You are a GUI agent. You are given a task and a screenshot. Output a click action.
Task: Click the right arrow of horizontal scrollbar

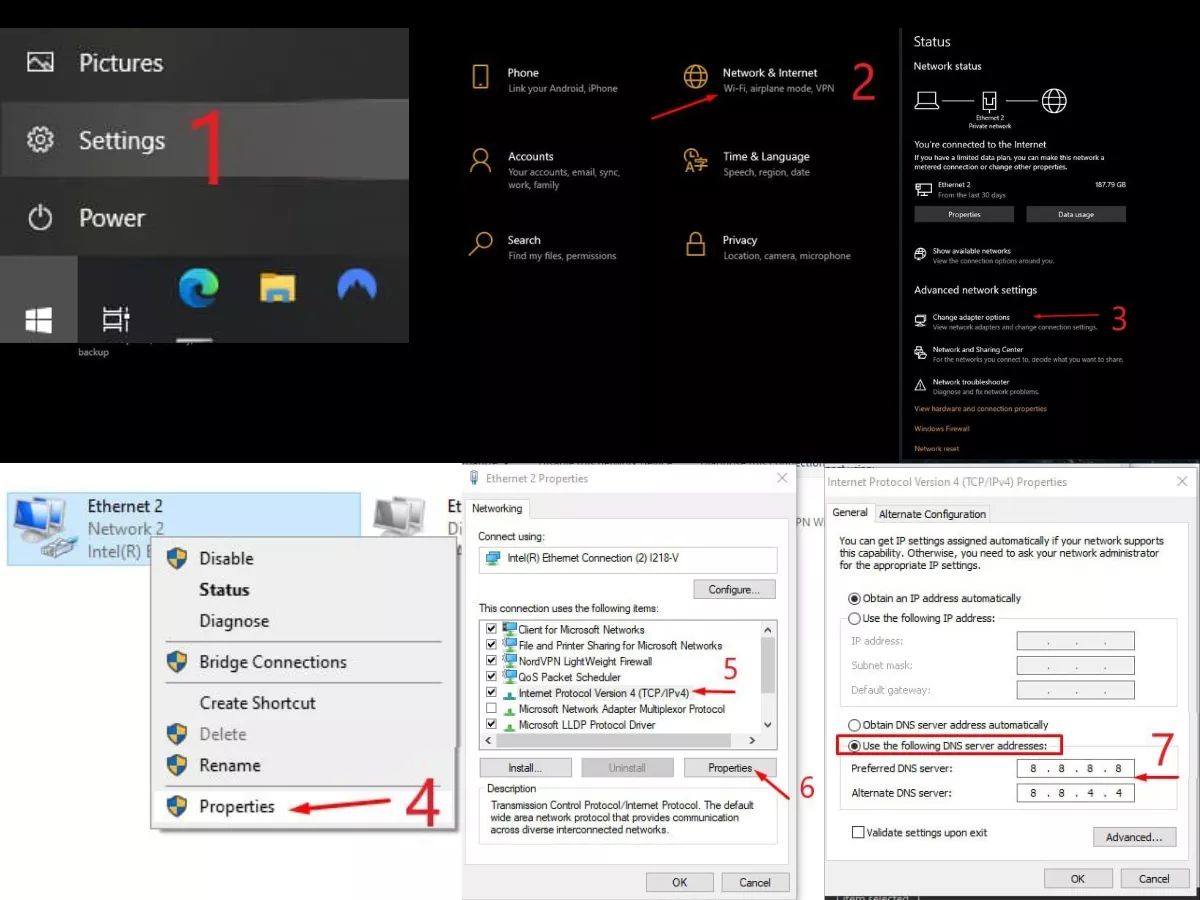pyautogui.click(x=753, y=741)
